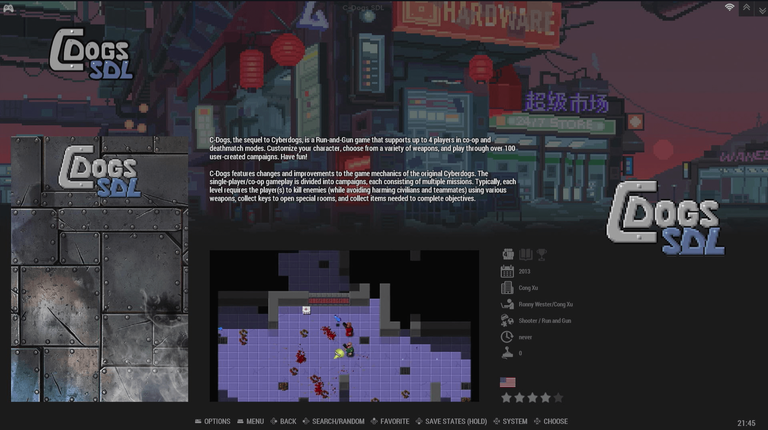Click the select-button icon beside OPTIONS

point(198,421)
